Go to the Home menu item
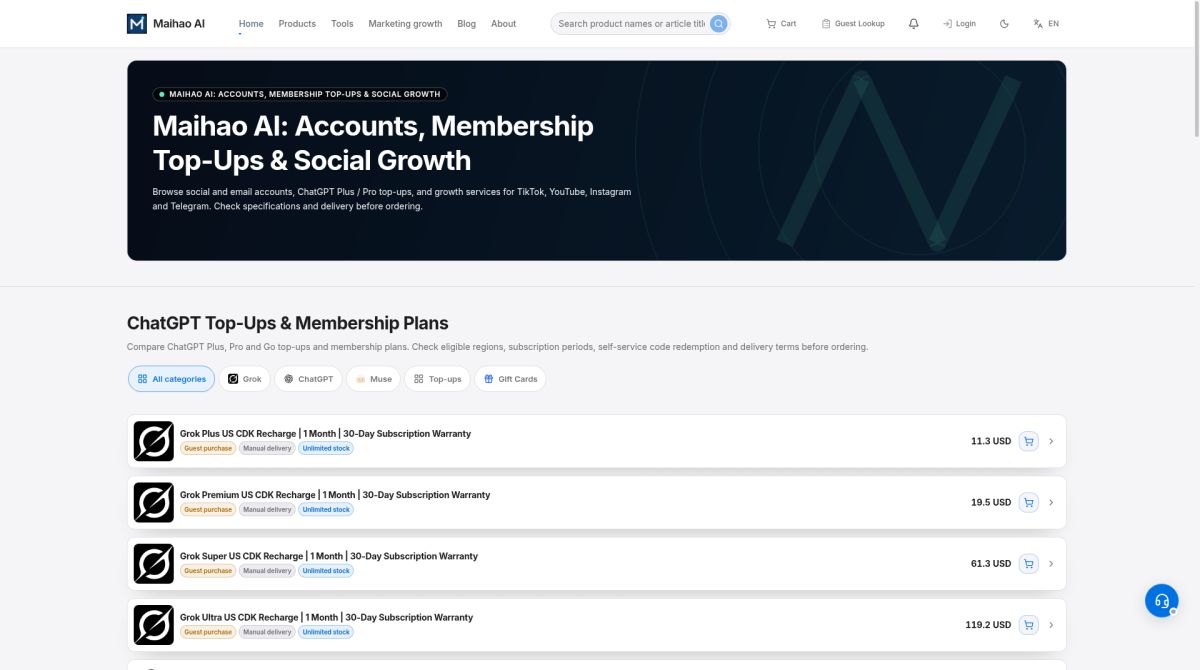Screen dimensions: 1200x670 coord(251,23)
